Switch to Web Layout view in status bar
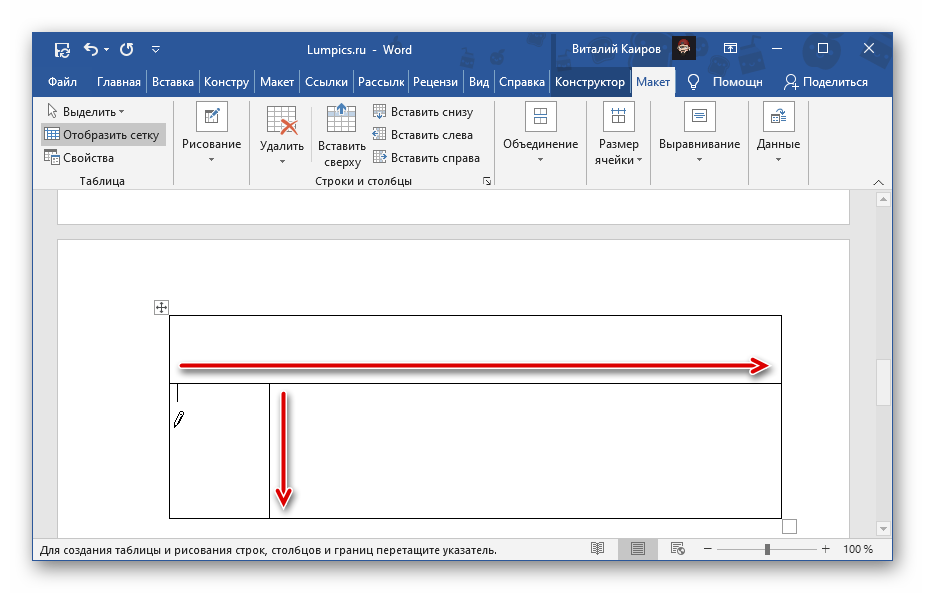 click(x=677, y=549)
